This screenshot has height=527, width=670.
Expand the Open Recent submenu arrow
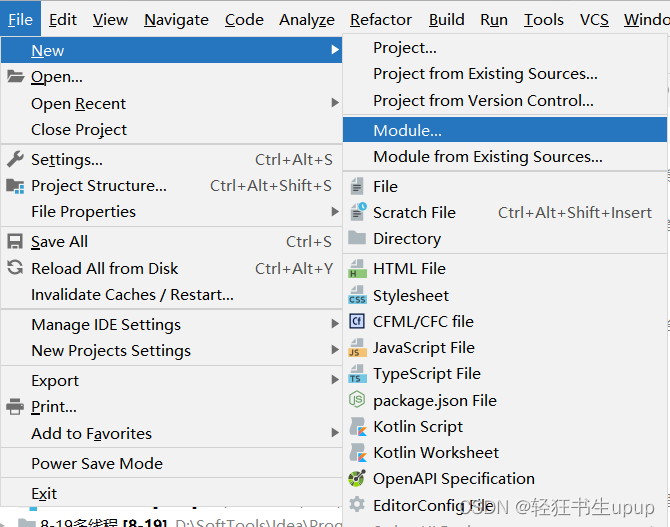click(335, 103)
